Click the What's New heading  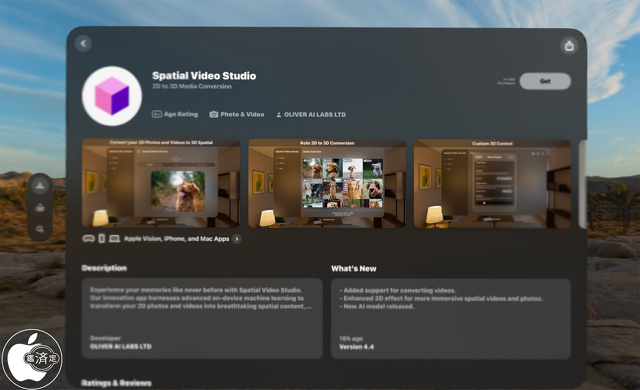[353, 268]
